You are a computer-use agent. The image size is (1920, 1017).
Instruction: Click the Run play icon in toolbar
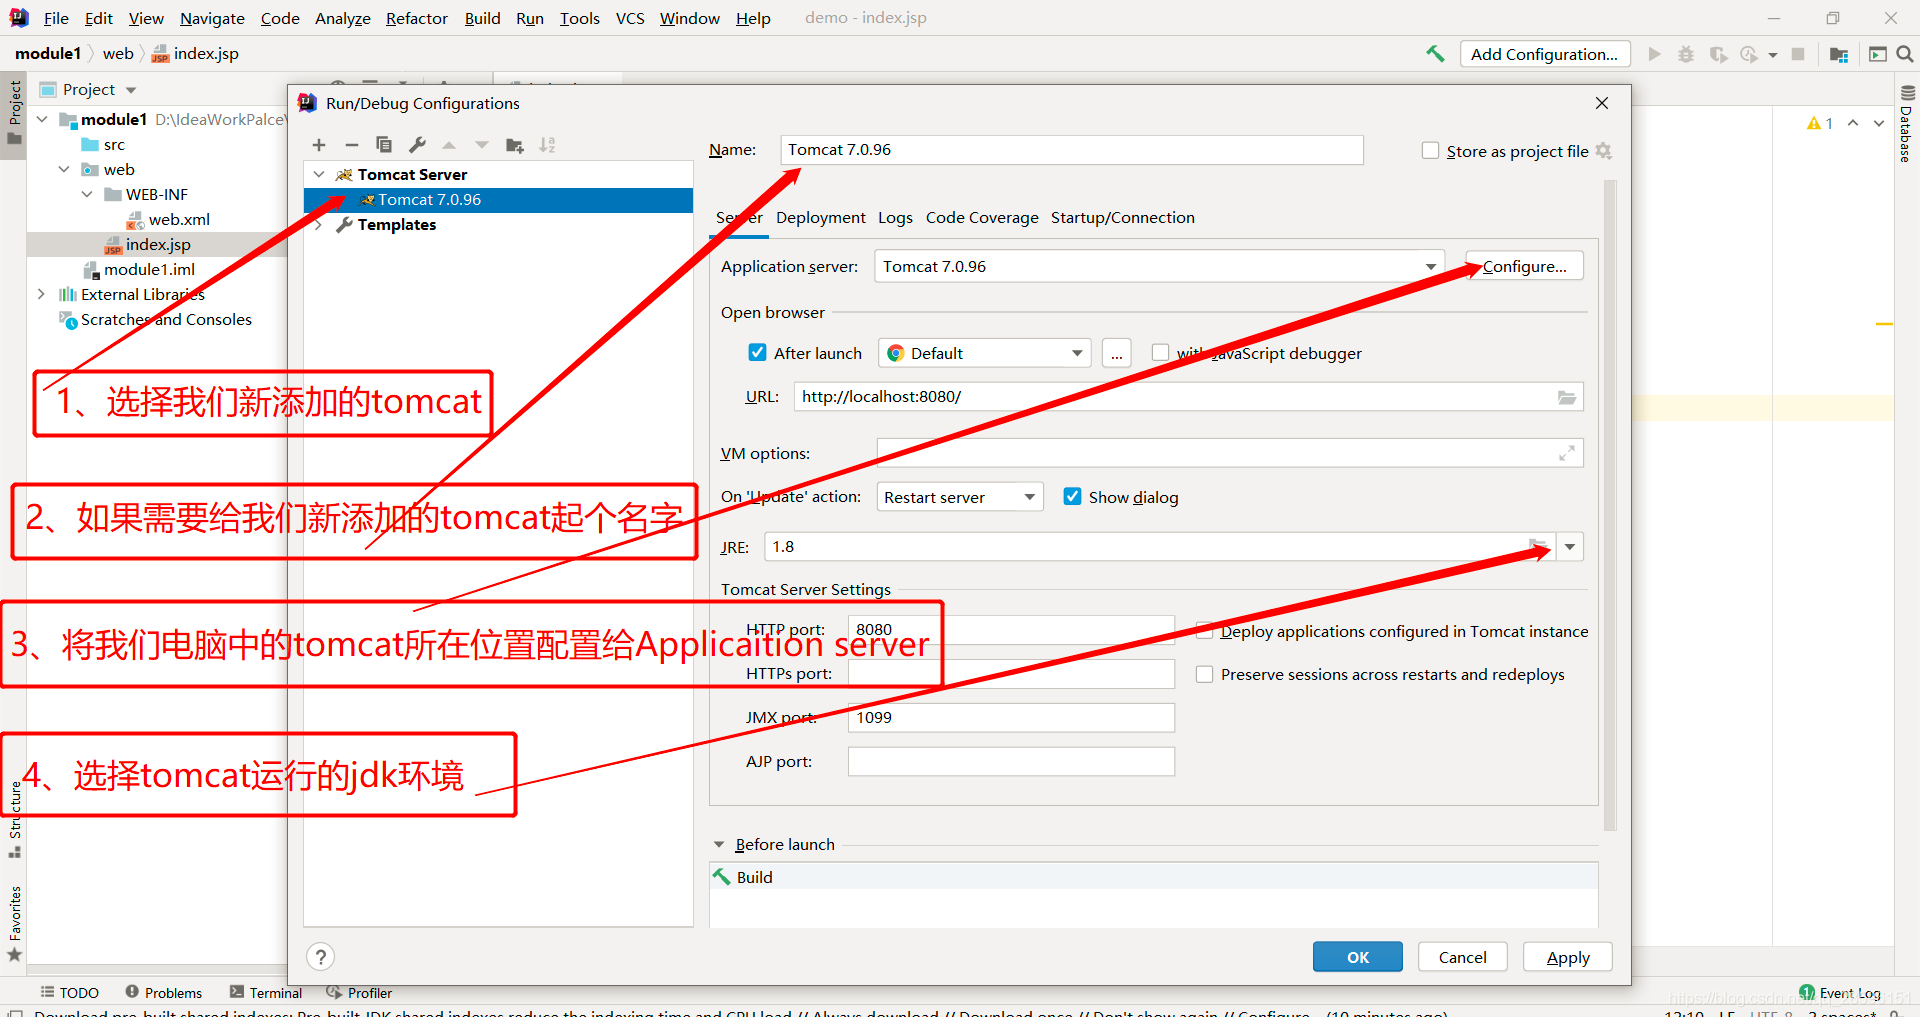[x=1654, y=54]
